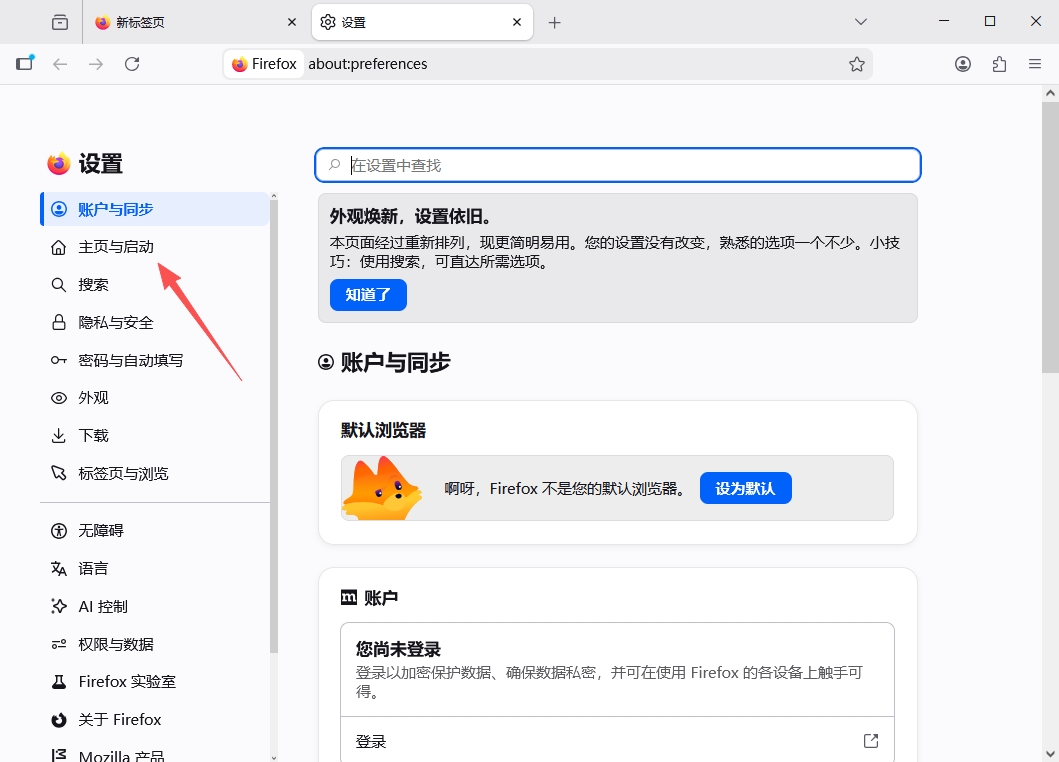Click the cursor icon beside 标签页与浏览

(x=59, y=473)
